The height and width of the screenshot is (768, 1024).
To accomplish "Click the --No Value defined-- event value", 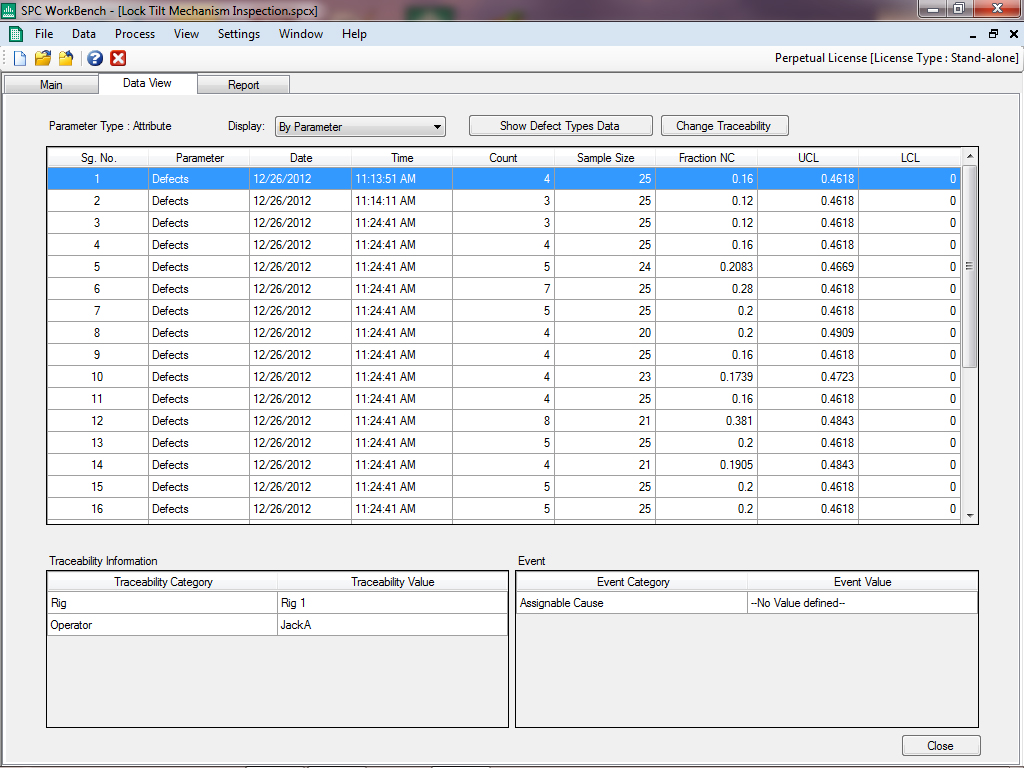I will tap(863, 603).
